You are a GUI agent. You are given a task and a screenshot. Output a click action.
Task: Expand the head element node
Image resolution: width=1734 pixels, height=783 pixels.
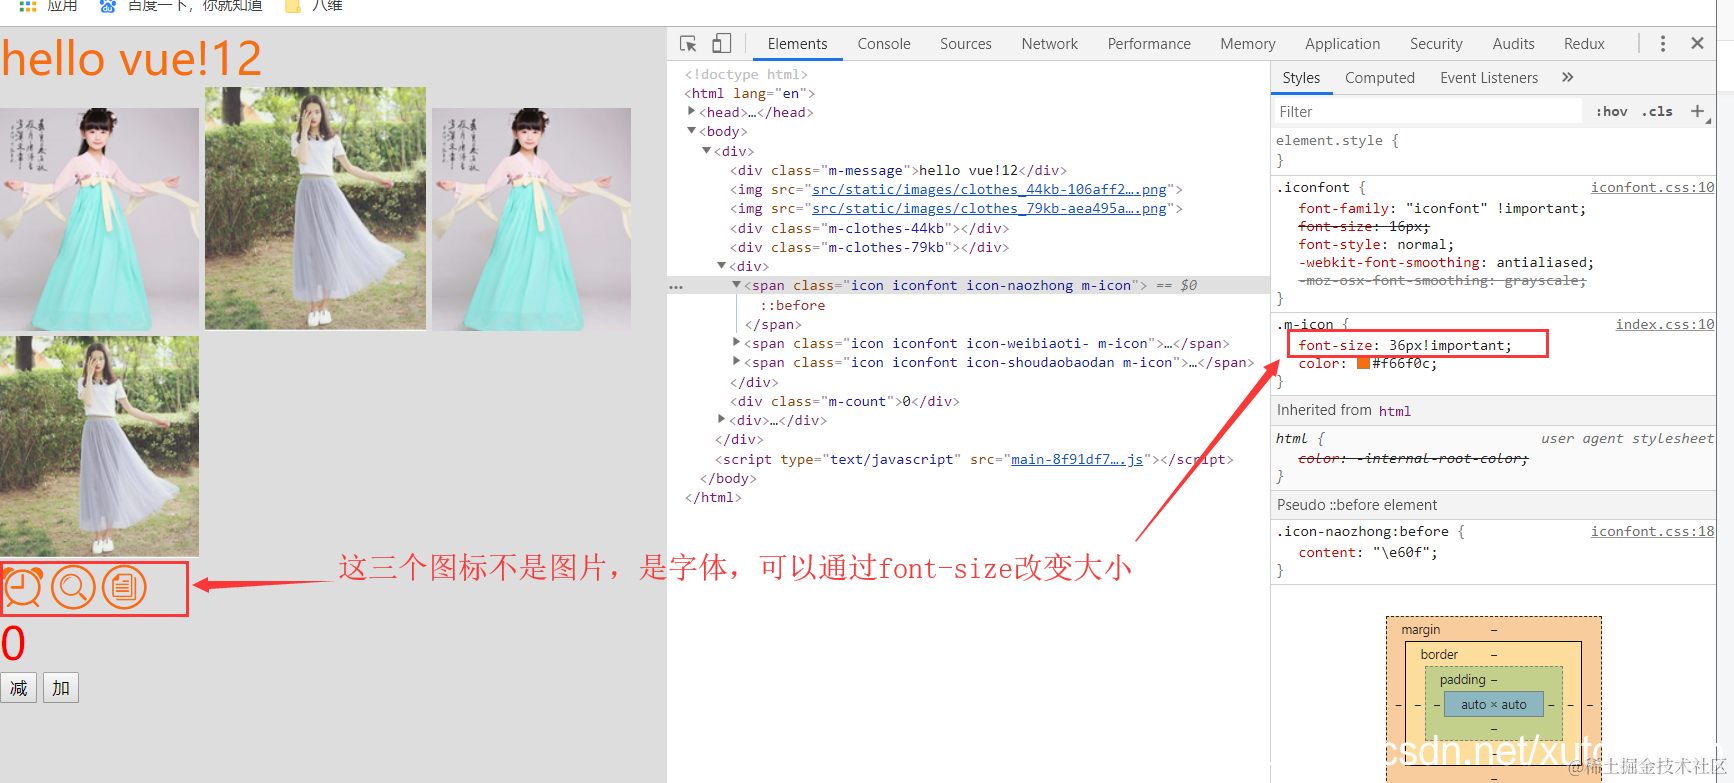(x=691, y=112)
